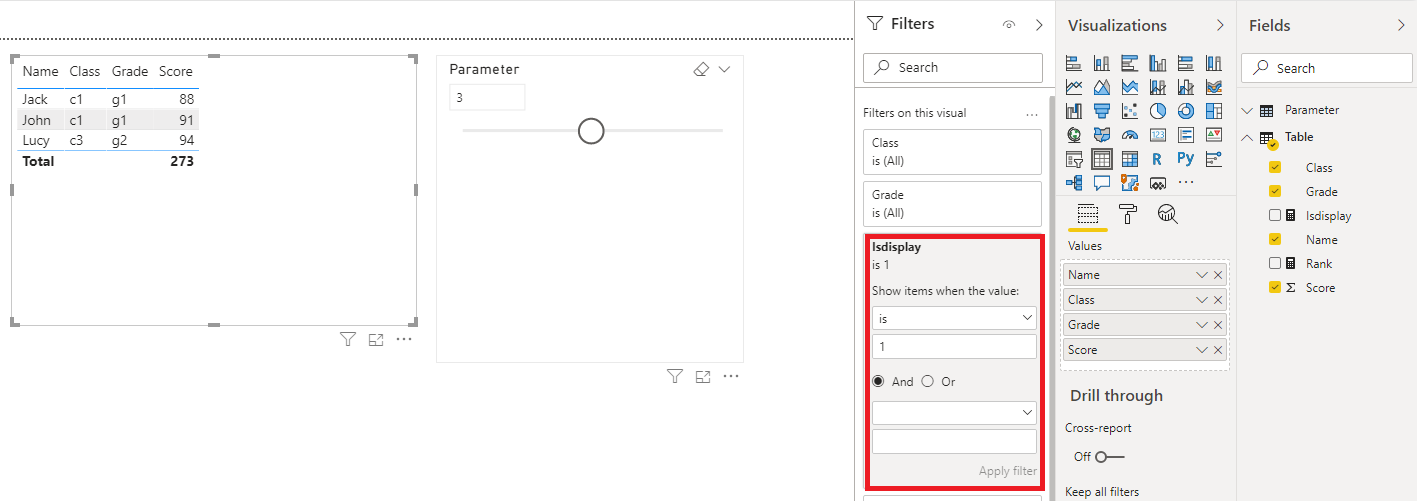
Task: Select the Matrix visual
Action: 1130,159
